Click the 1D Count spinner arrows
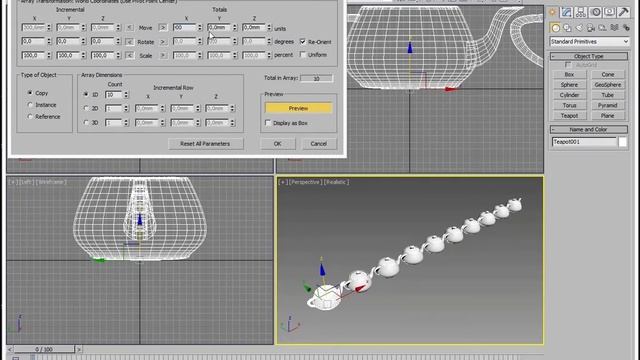This screenshot has height=360, width=640. pyautogui.click(x=126, y=95)
